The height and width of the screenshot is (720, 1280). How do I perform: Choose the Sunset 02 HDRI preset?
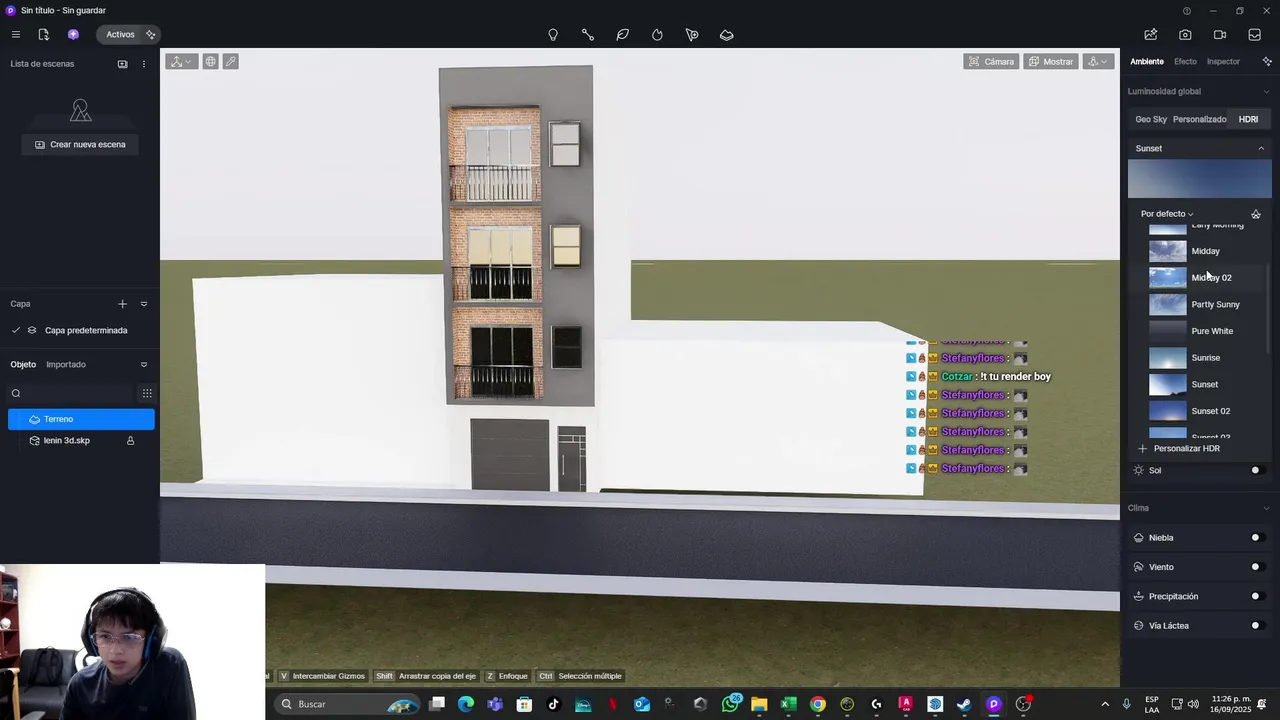(x=1200, y=411)
